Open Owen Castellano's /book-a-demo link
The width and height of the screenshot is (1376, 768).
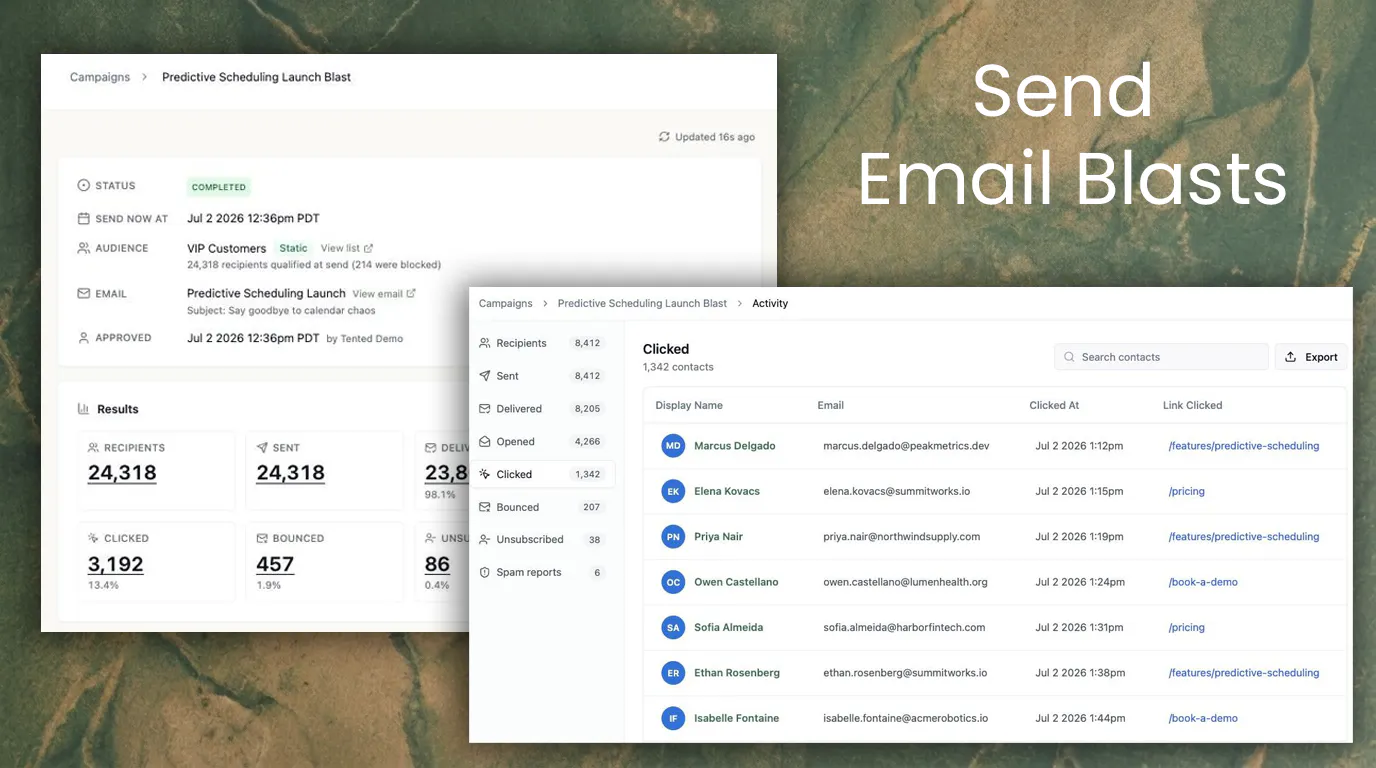pyautogui.click(x=1203, y=582)
